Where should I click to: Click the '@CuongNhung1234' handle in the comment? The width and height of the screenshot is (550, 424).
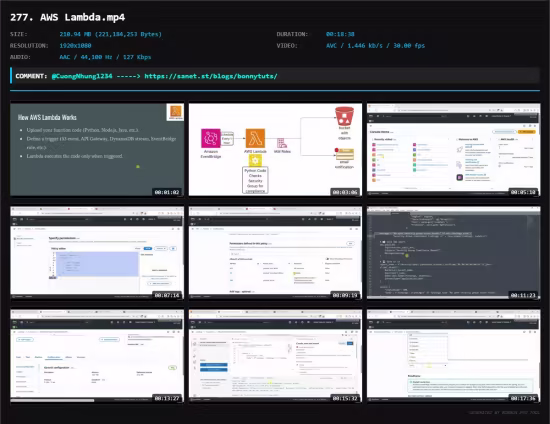(82, 76)
